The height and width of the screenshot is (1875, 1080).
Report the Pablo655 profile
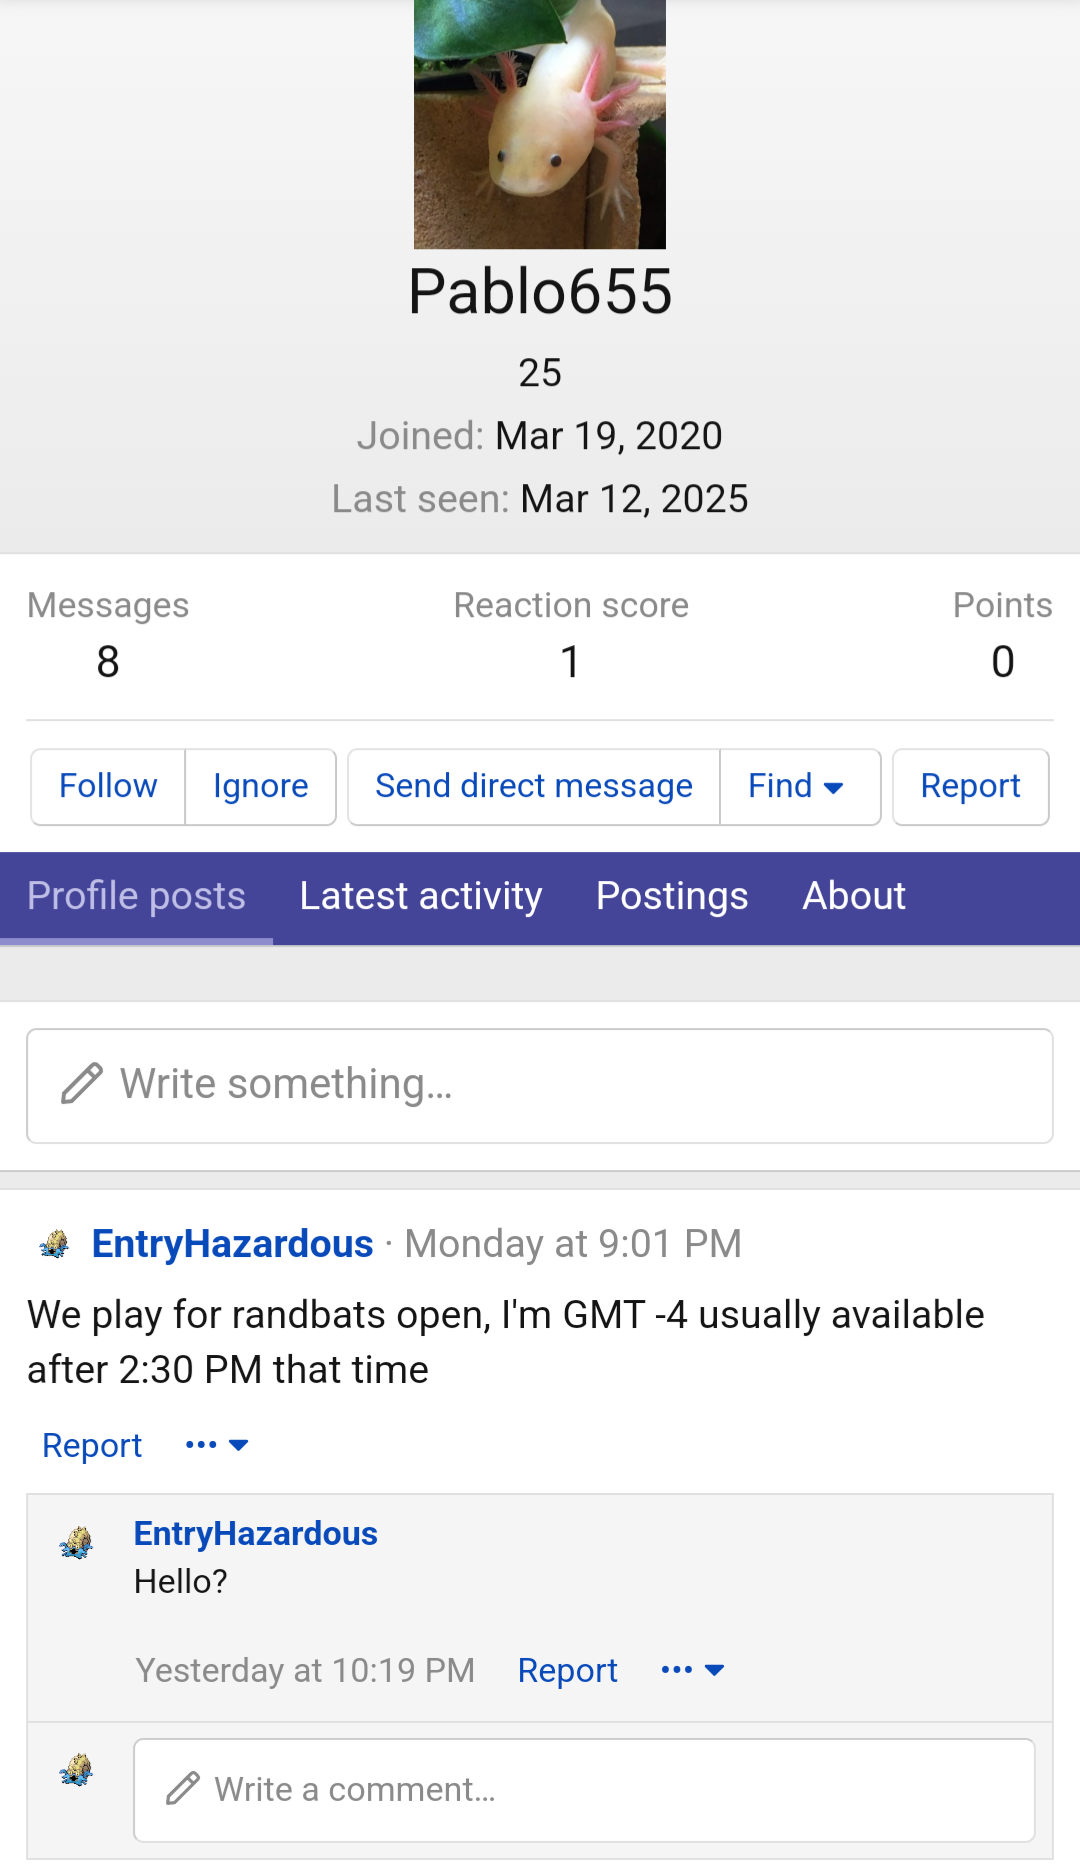point(970,787)
